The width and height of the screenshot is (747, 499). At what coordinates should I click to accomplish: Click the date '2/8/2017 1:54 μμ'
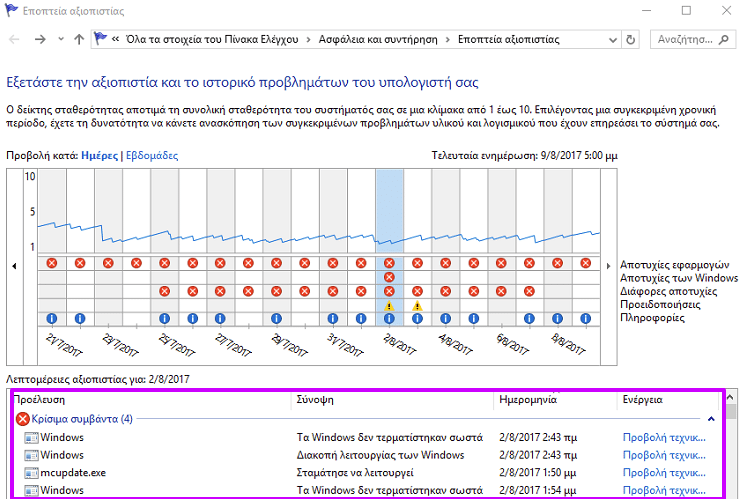pyautogui.click(x=537, y=490)
